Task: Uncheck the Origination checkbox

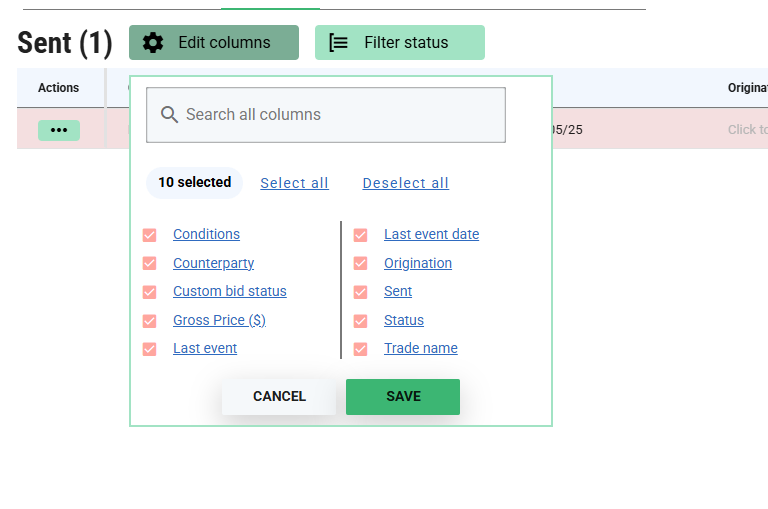Action: click(x=361, y=264)
